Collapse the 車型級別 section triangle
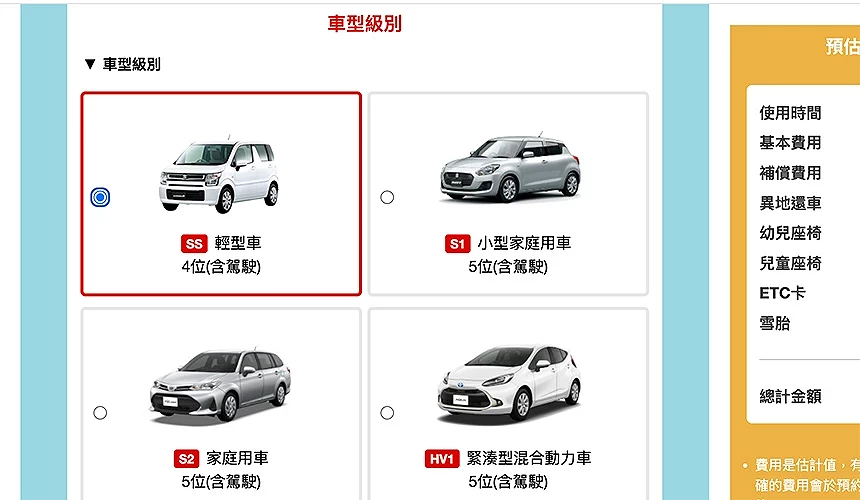860x500 pixels. point(90,64)
